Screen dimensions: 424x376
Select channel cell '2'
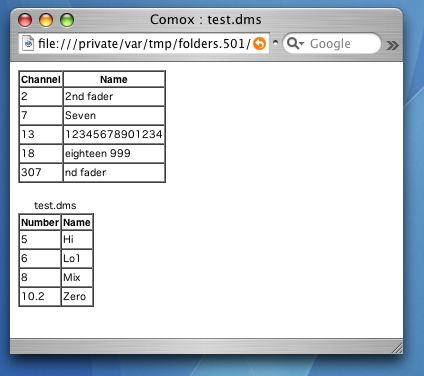pos(41,97)
